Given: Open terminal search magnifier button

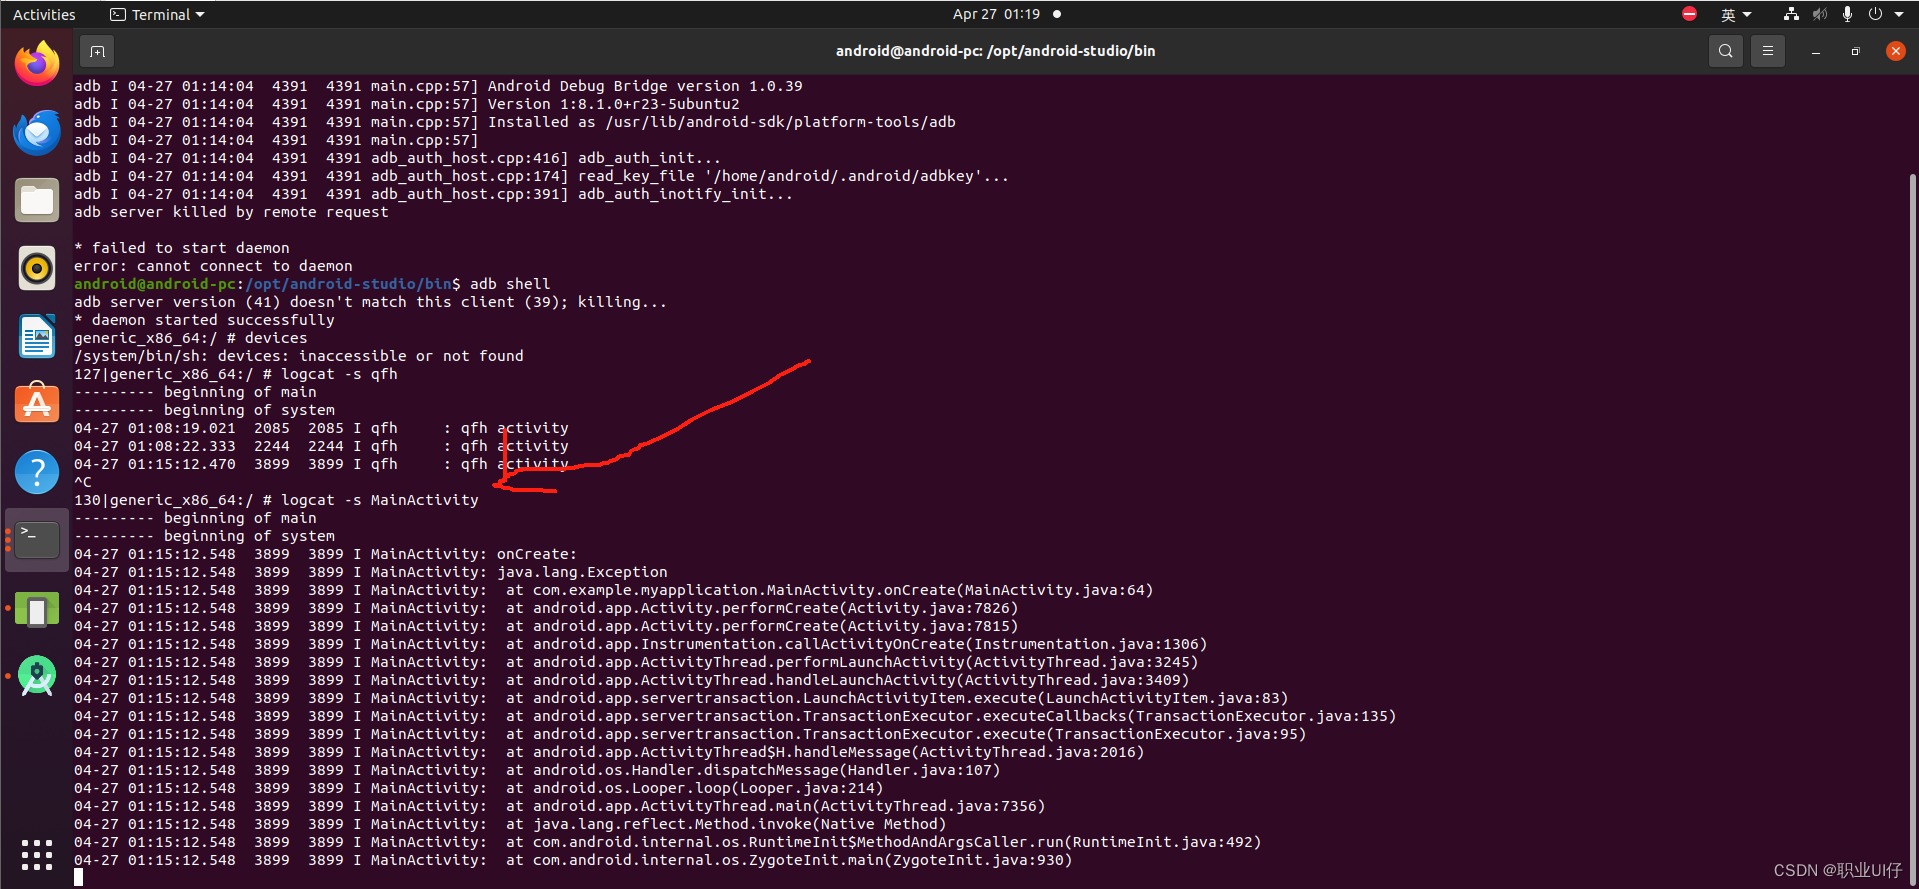Looking at the screenshot, I should 1726,51.
